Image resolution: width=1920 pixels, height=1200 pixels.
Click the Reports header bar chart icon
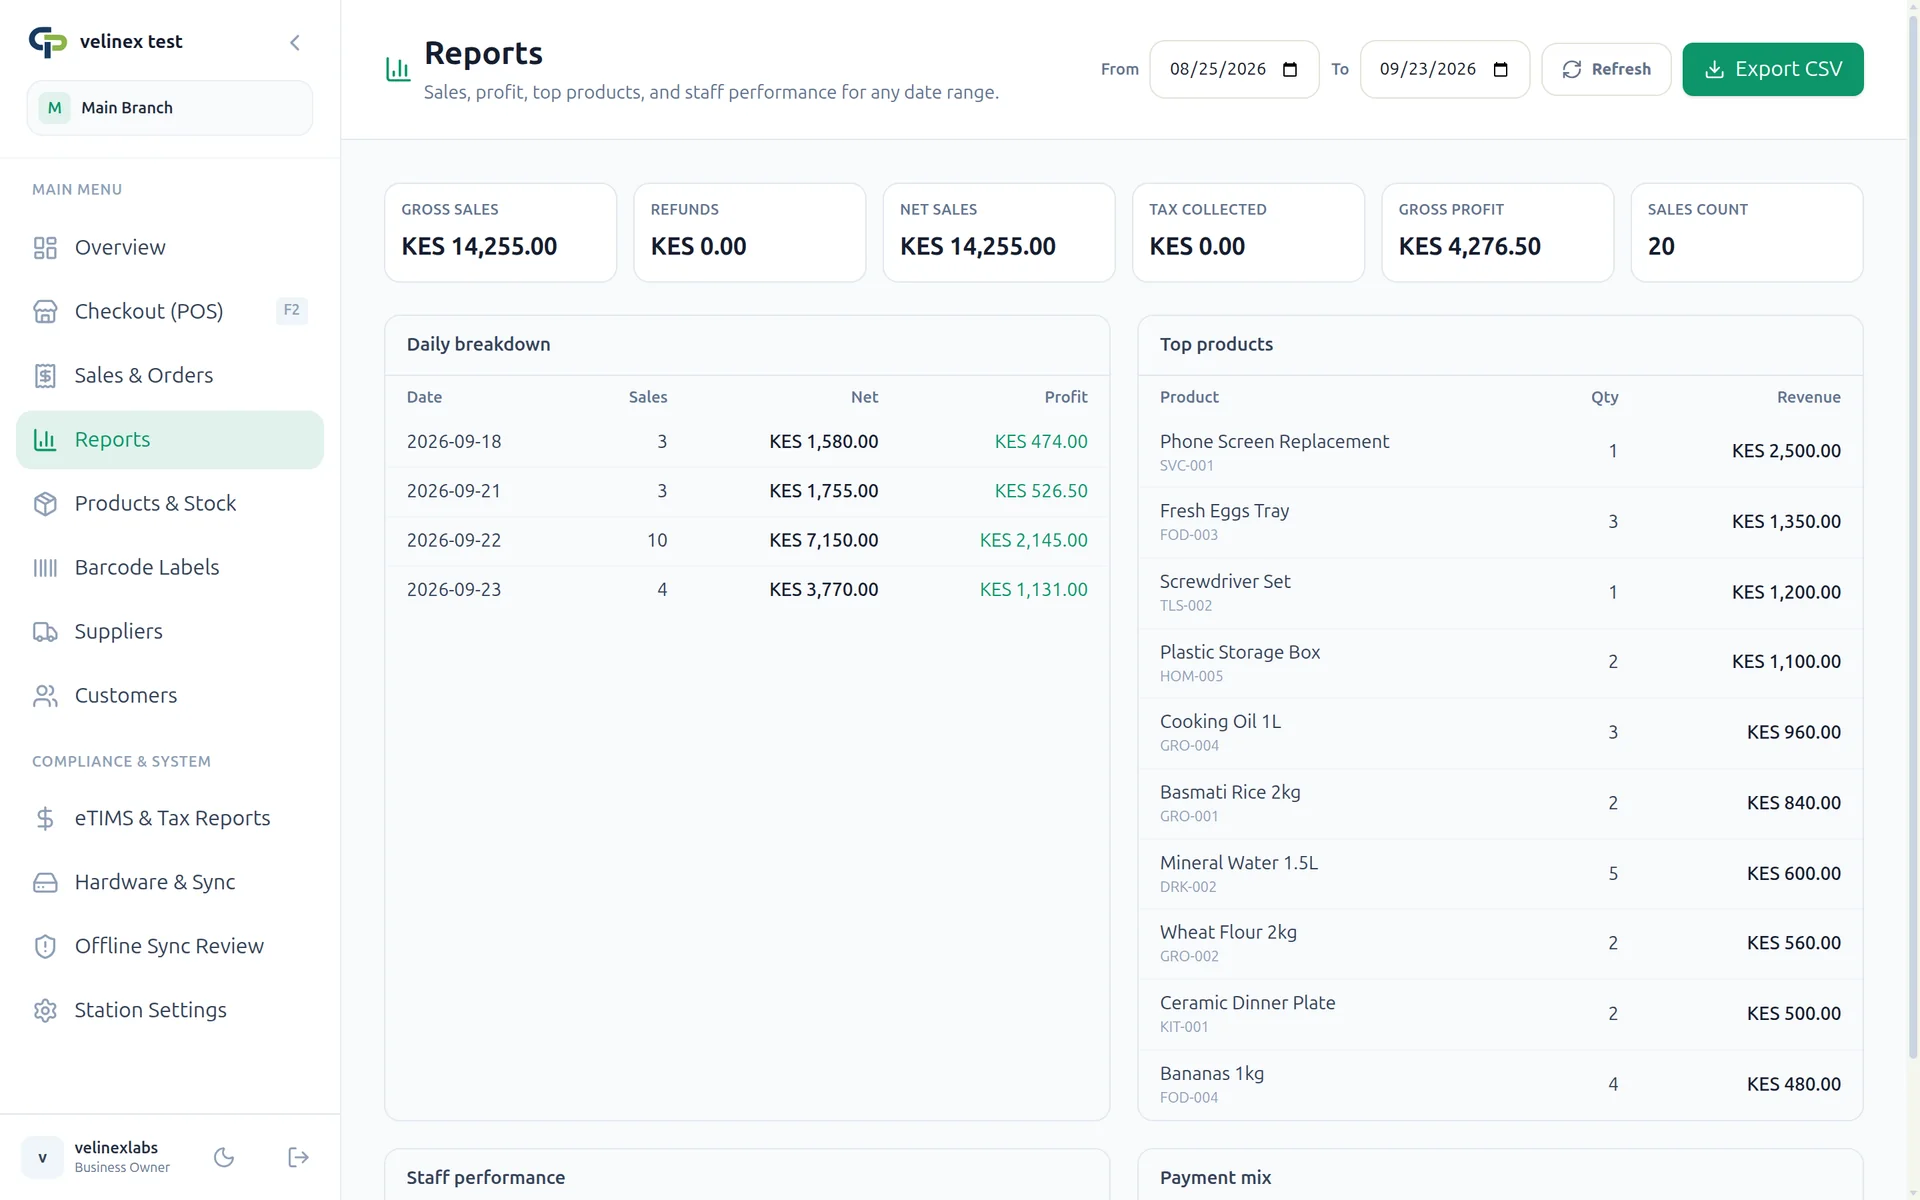[398, 69]
